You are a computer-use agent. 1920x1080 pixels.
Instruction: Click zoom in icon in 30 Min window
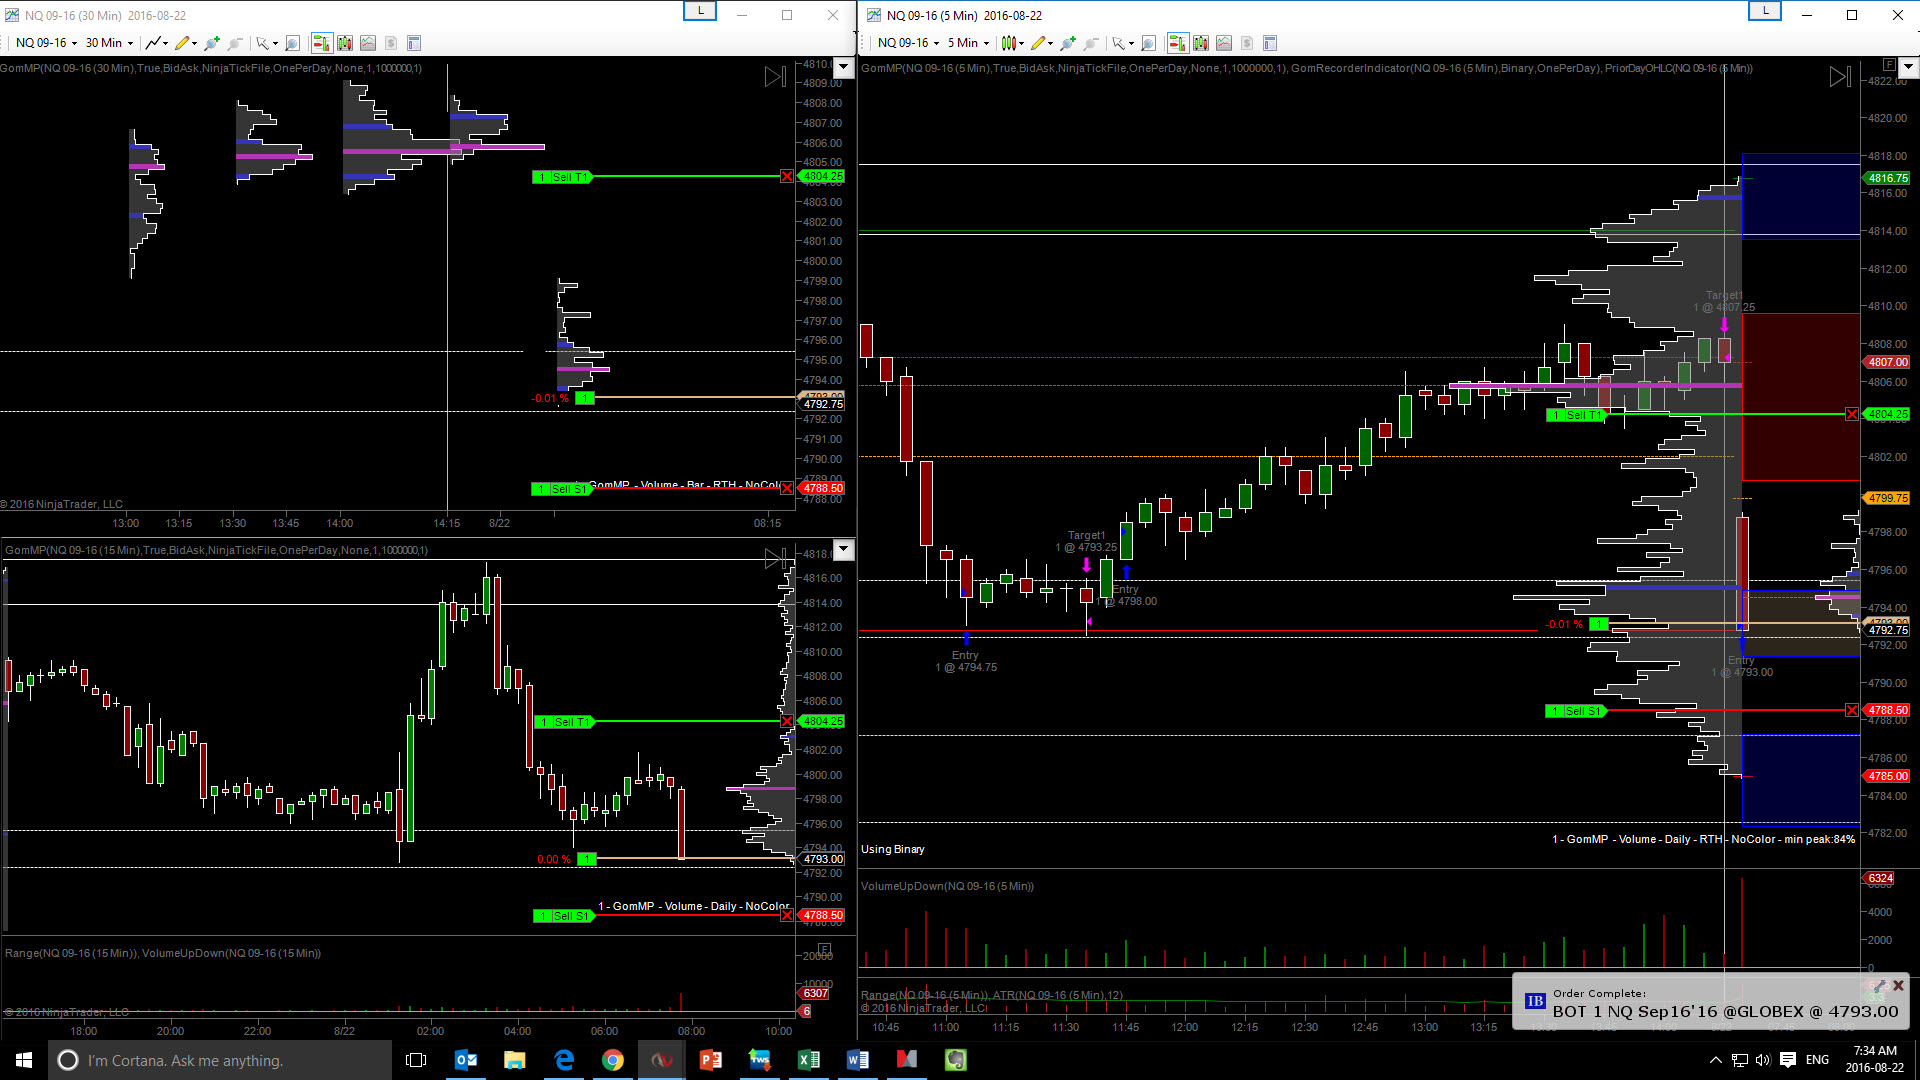tap(212, 43)
